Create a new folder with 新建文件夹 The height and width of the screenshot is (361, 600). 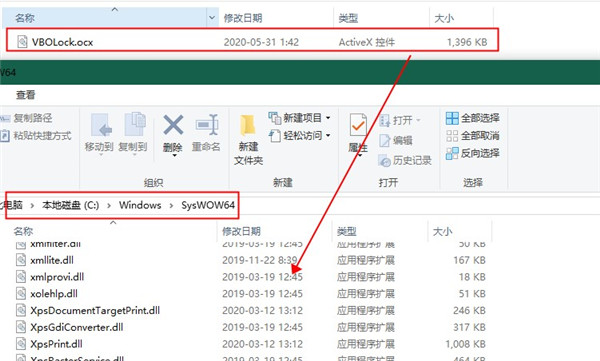pos(248,140)
